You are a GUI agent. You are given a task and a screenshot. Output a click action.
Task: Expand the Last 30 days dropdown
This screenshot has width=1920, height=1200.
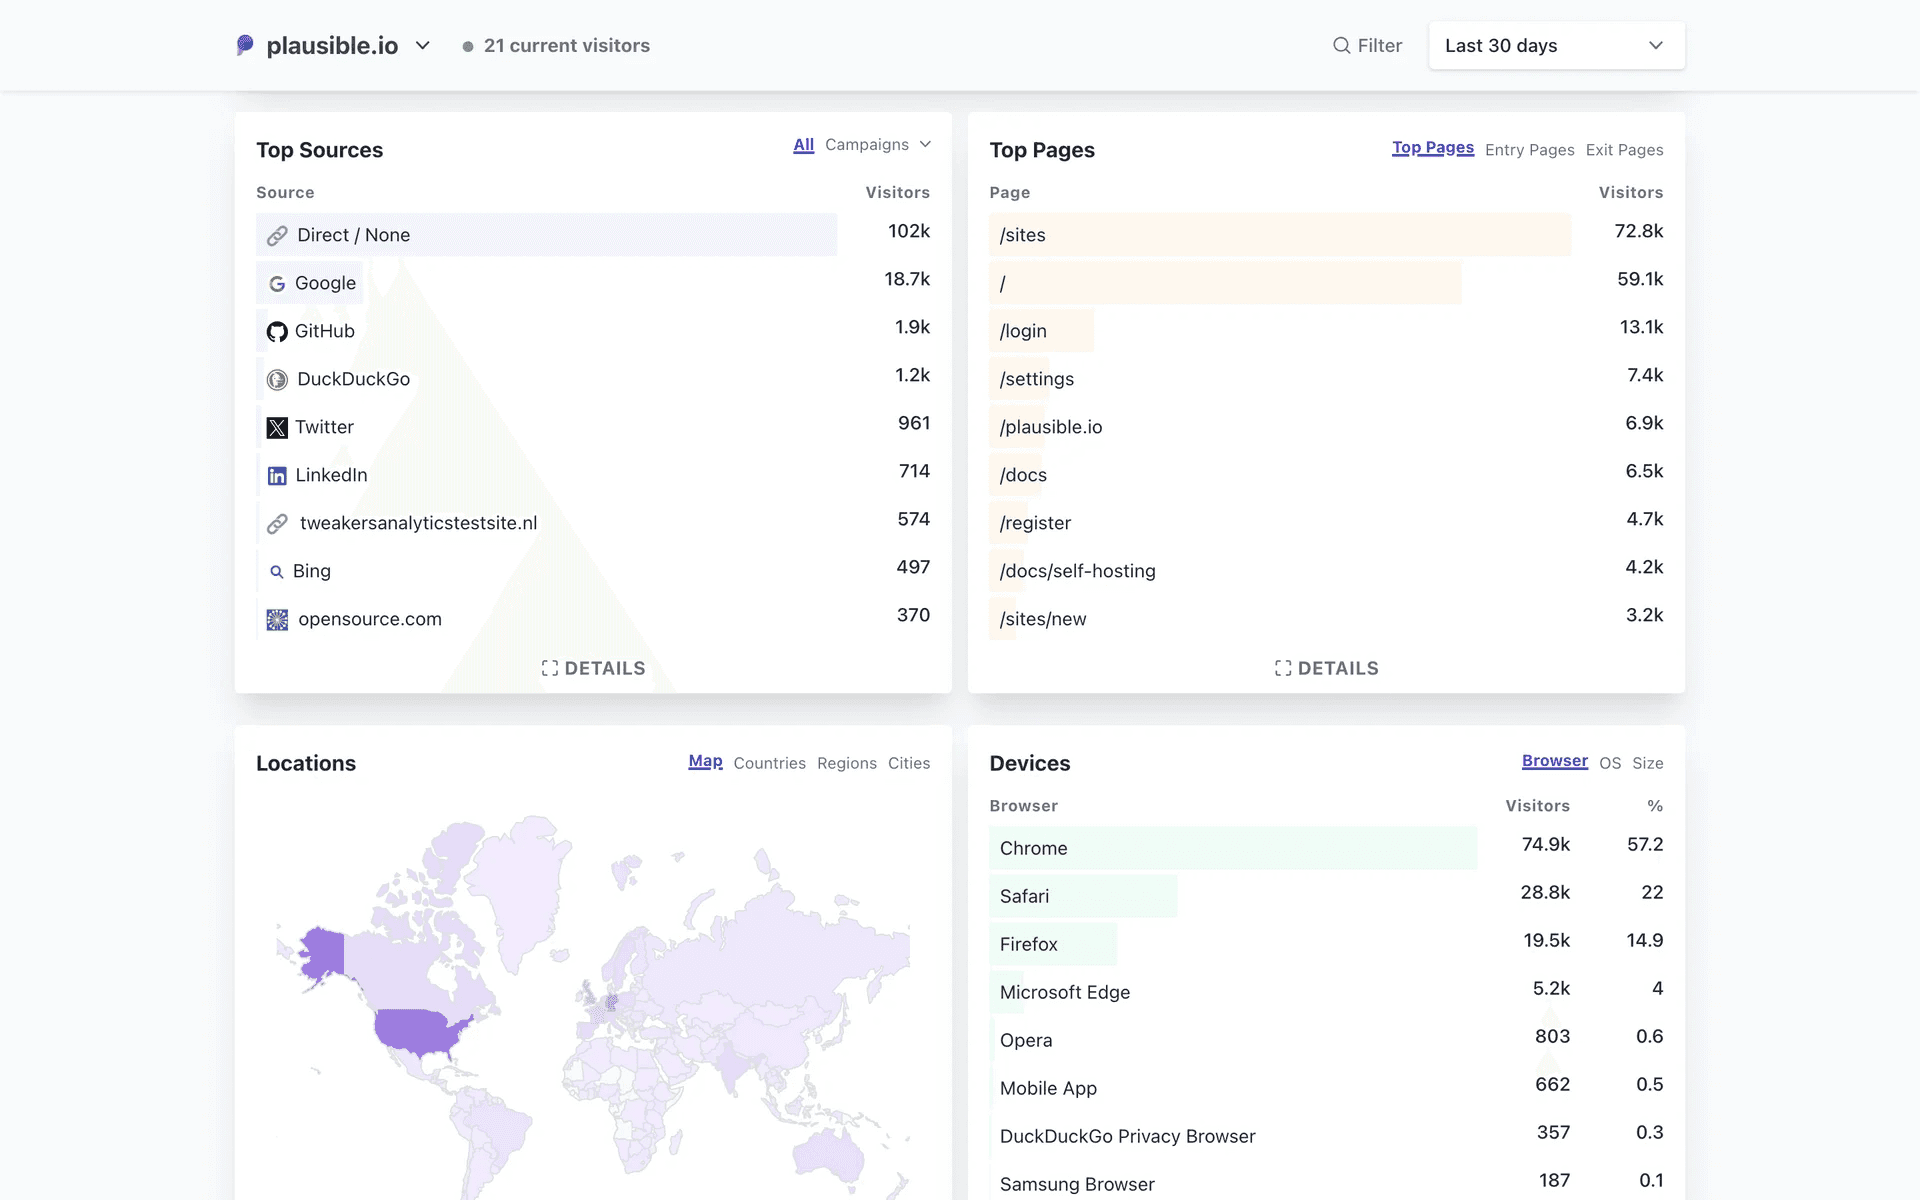click(x=1556, y=46)
